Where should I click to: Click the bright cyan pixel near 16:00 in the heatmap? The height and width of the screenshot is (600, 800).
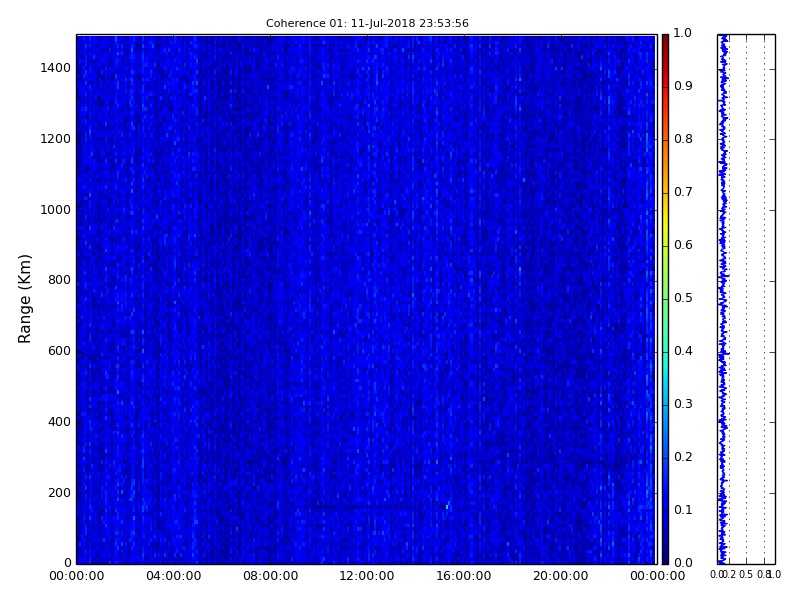pos(447,507)
